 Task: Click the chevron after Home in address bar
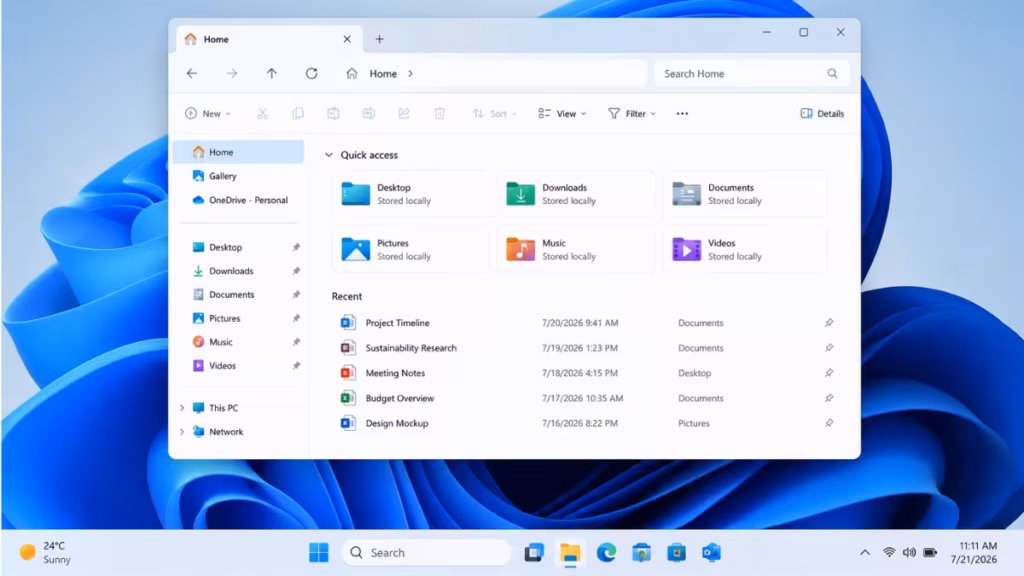[410, 74]
